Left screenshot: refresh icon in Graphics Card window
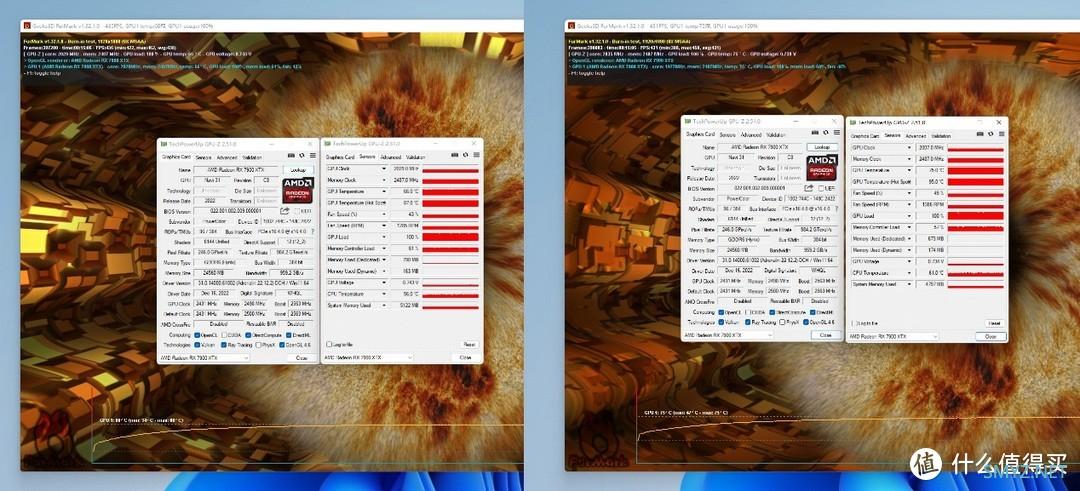This screenshot has width=1080, height=491. point(302,156)
